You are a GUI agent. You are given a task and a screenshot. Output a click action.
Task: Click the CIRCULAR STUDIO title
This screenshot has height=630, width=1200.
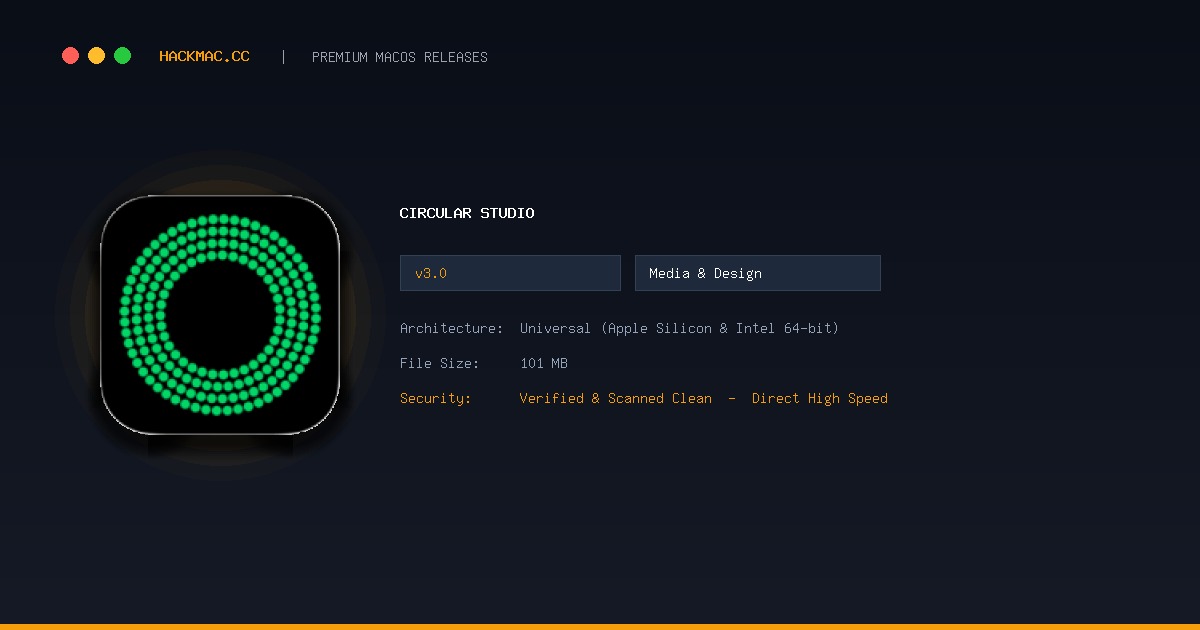click(x=467, y=213)
